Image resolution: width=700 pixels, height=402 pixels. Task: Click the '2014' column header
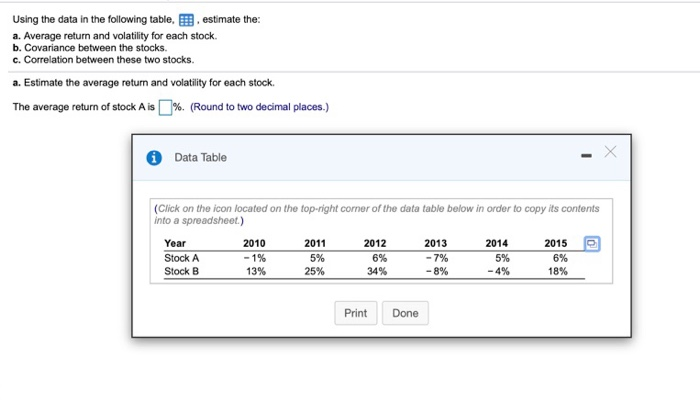pyautogui.click(x=497, y=243)
